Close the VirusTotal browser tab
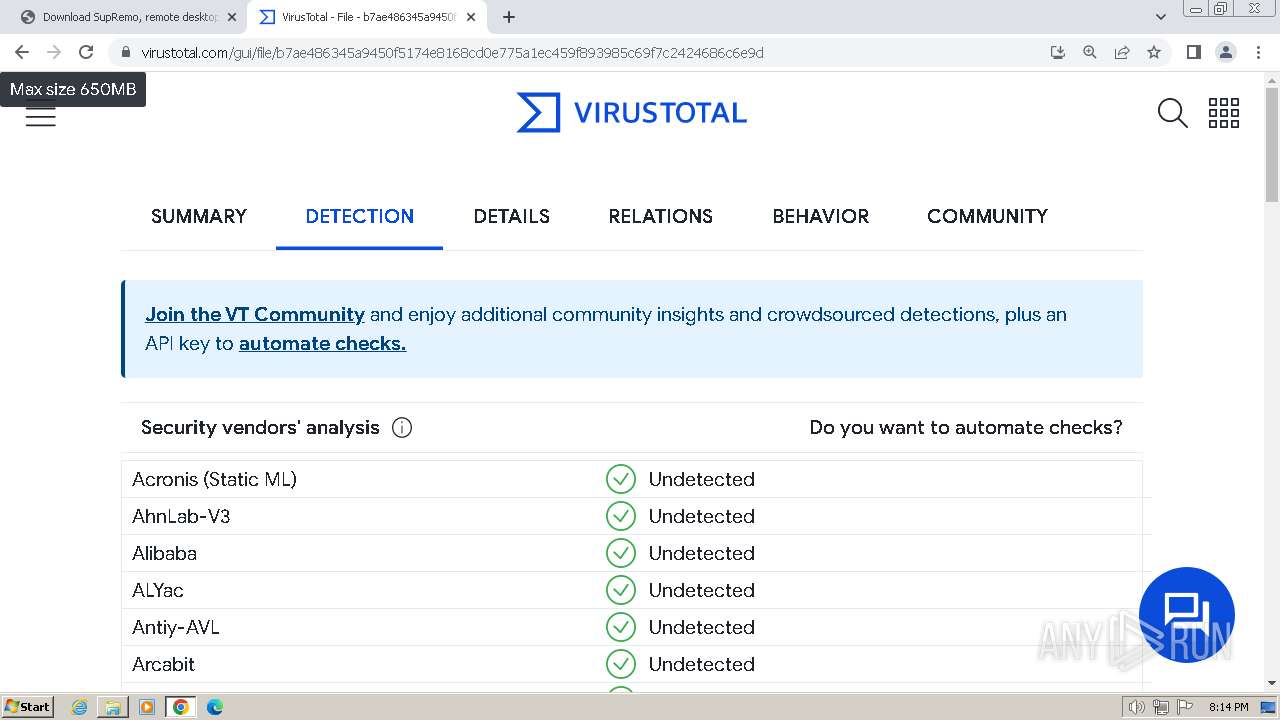The image size is (1280, 720). pos(471,17)
